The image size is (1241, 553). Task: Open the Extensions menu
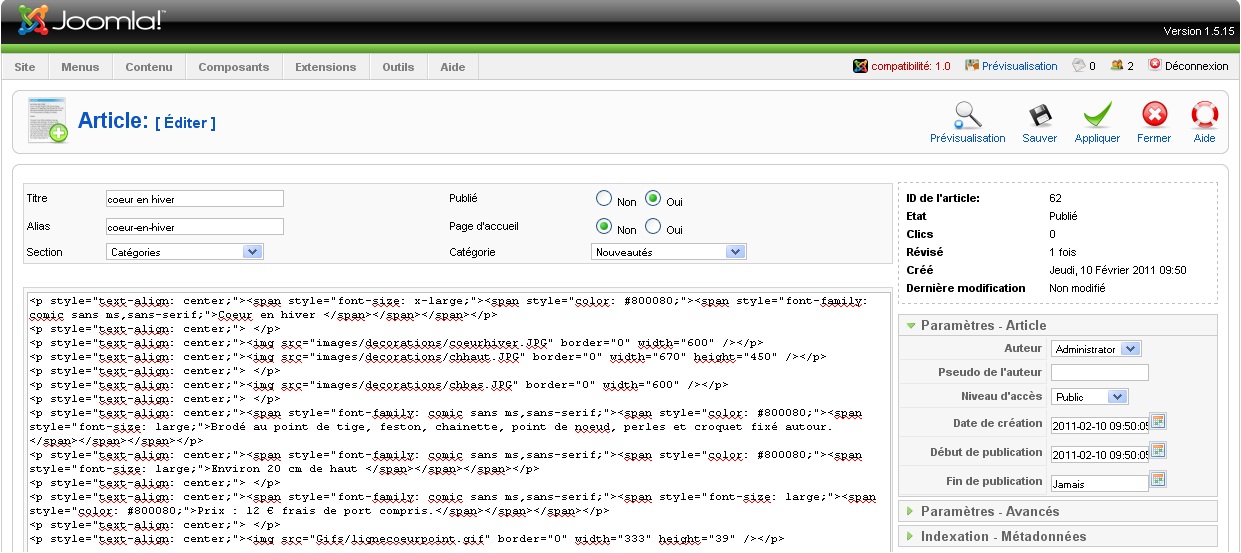coord(325,67)
